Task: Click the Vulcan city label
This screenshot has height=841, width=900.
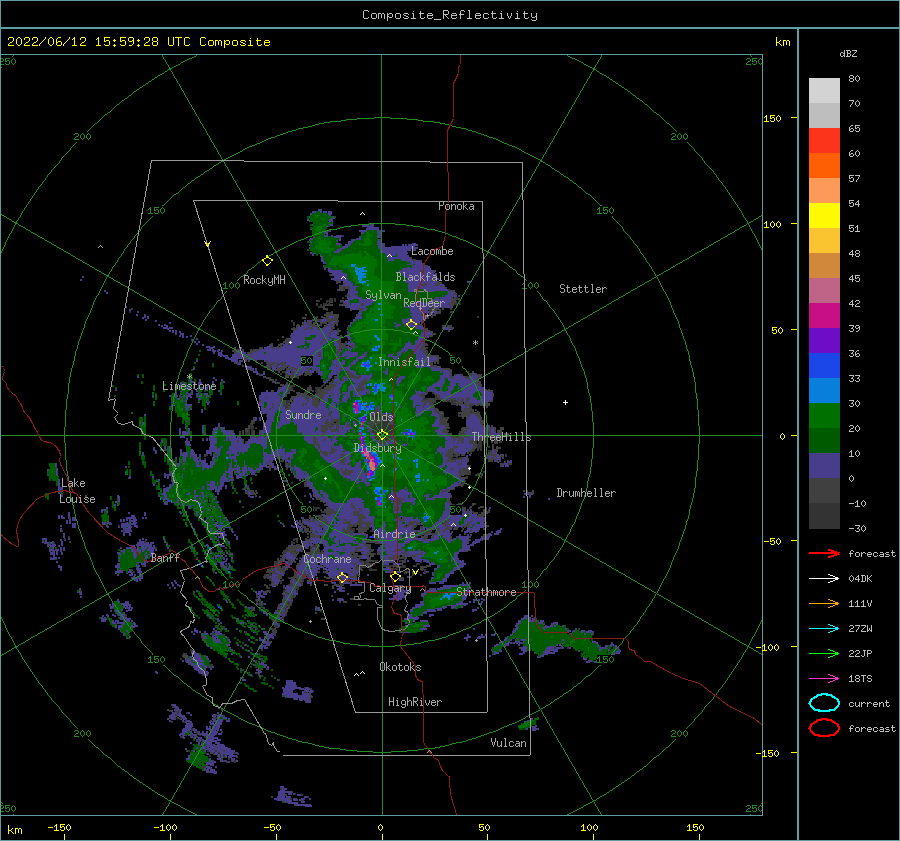Action: point(508,743)
